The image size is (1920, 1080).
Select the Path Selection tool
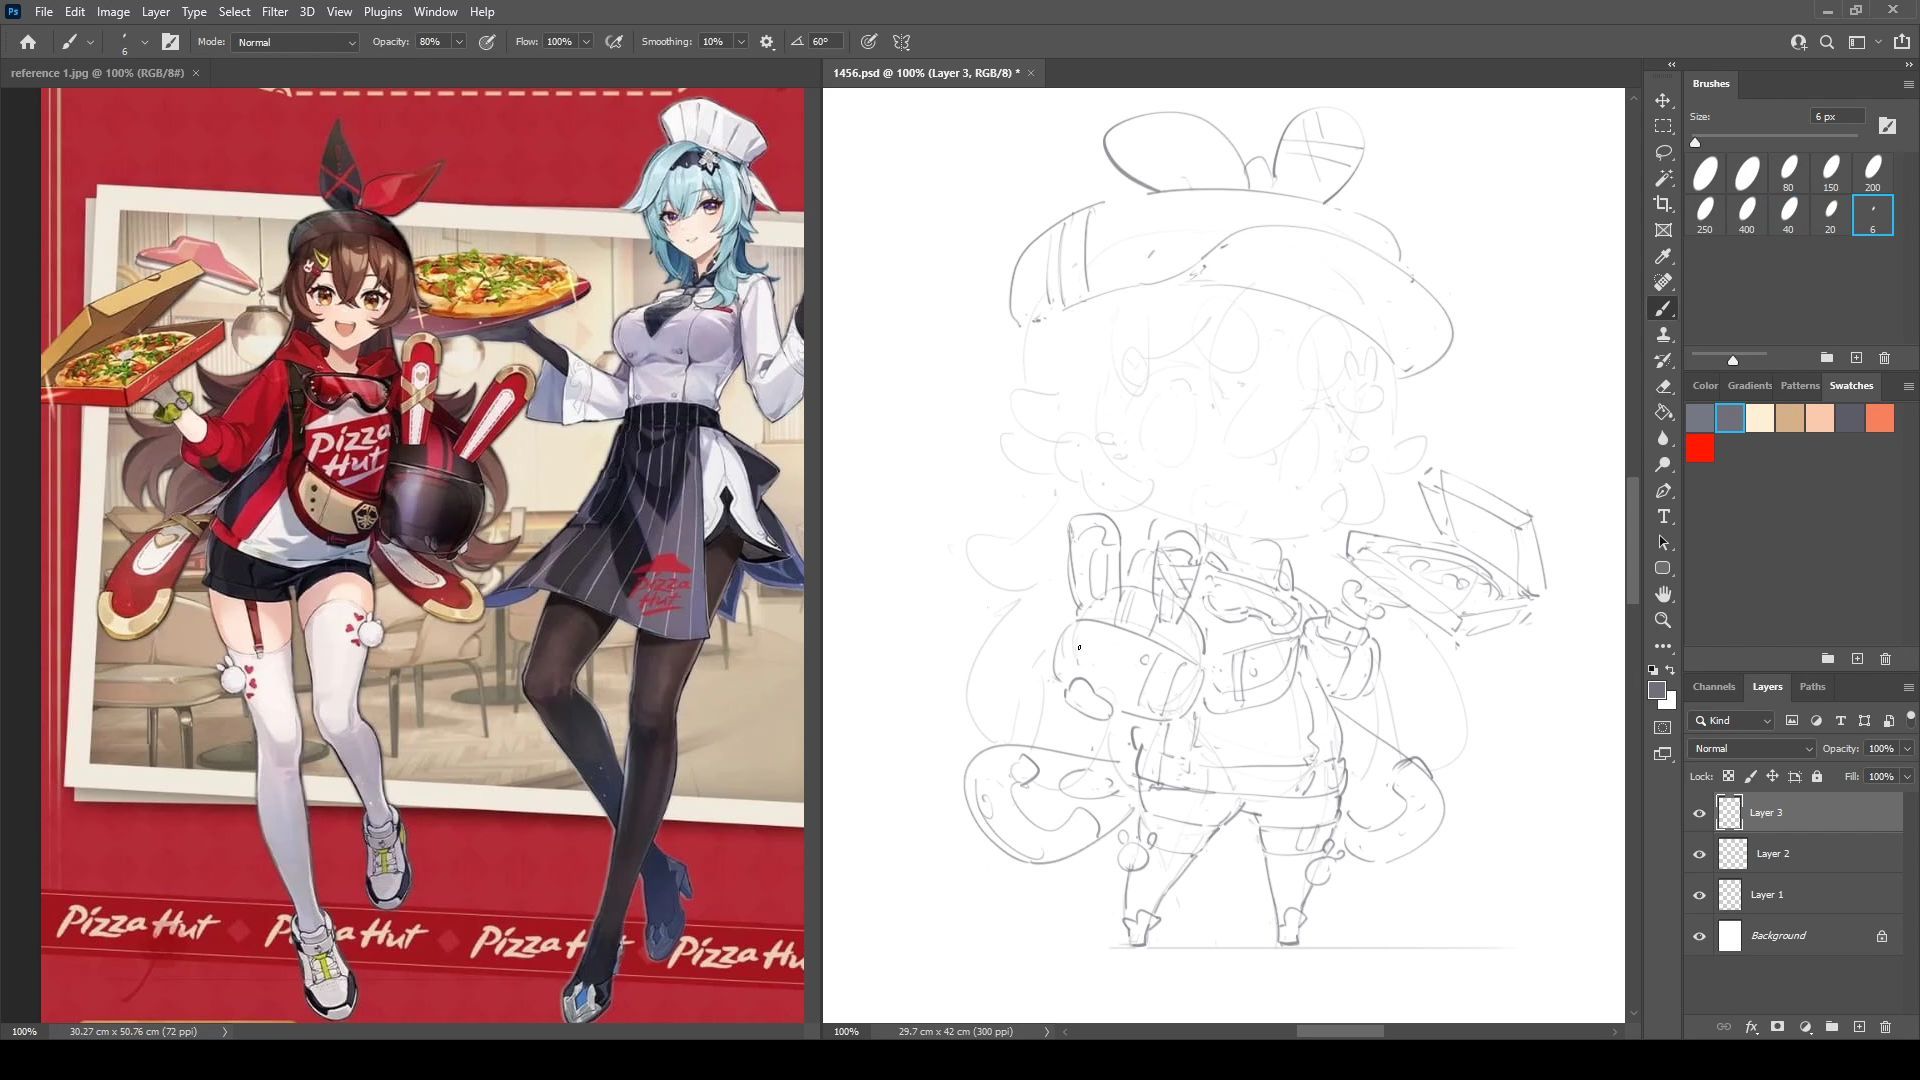click(x=1663, y=543)
